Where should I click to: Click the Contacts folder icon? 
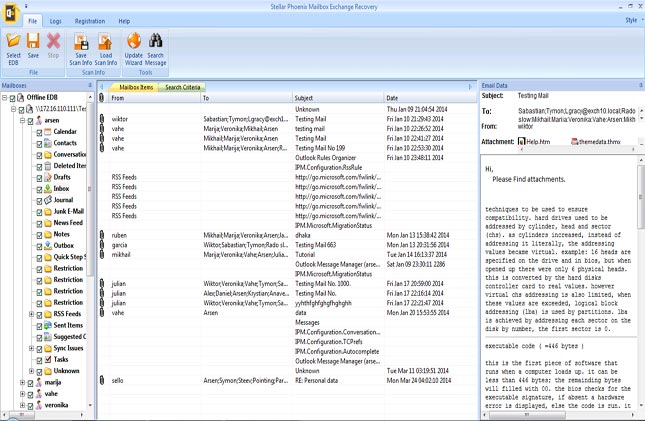tap(48, 143)
